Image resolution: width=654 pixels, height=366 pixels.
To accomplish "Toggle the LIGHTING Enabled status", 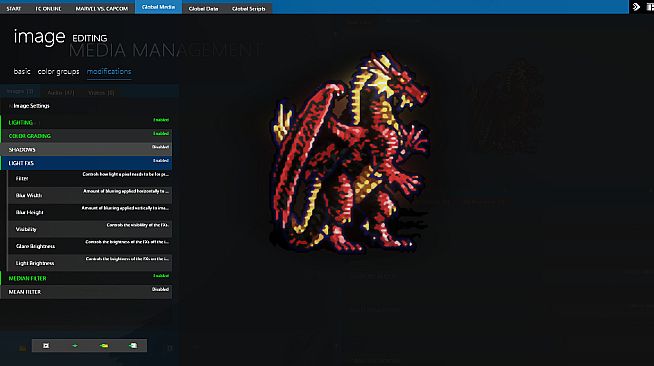I will coord(161,120).
